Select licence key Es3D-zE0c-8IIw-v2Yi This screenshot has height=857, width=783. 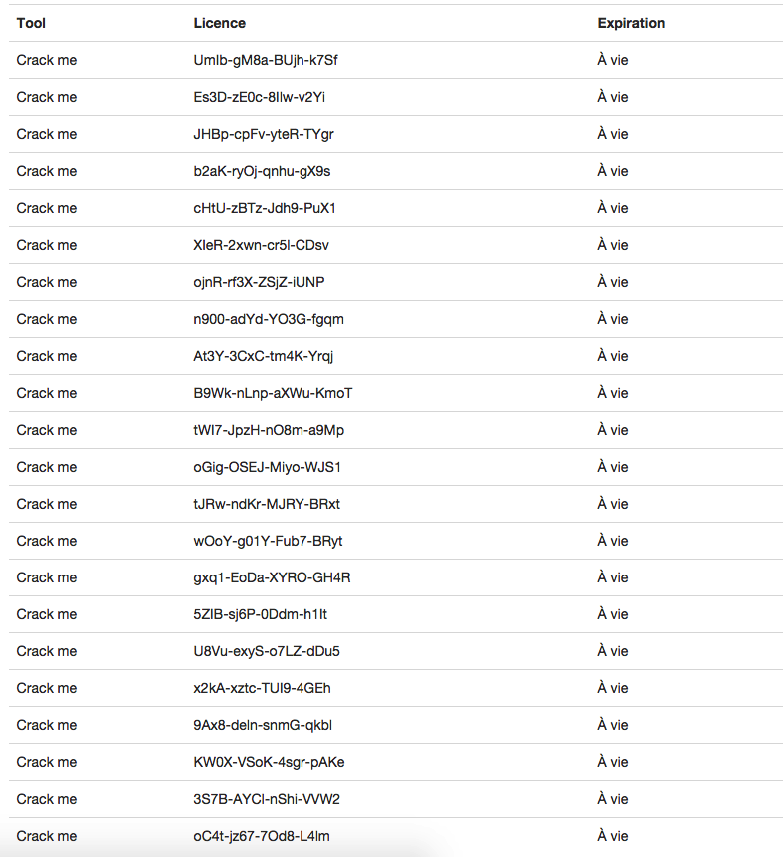coord(259,97)
